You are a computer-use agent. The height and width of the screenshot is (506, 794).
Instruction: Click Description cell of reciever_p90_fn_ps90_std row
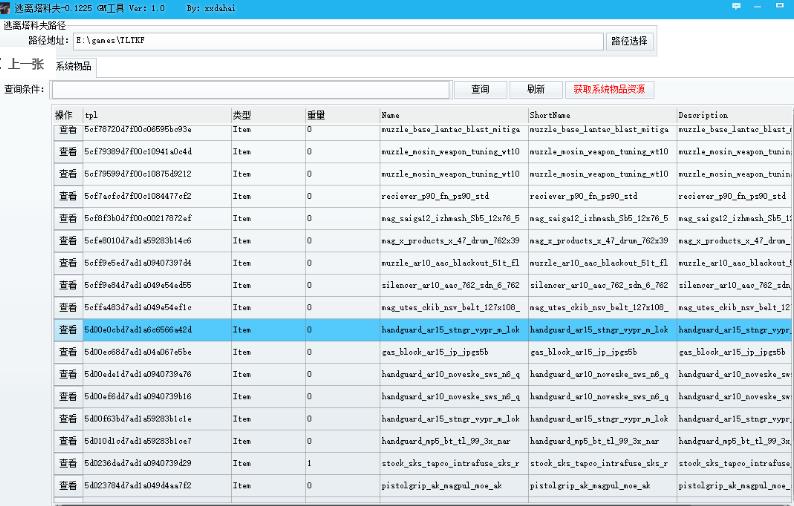(734, 196)
